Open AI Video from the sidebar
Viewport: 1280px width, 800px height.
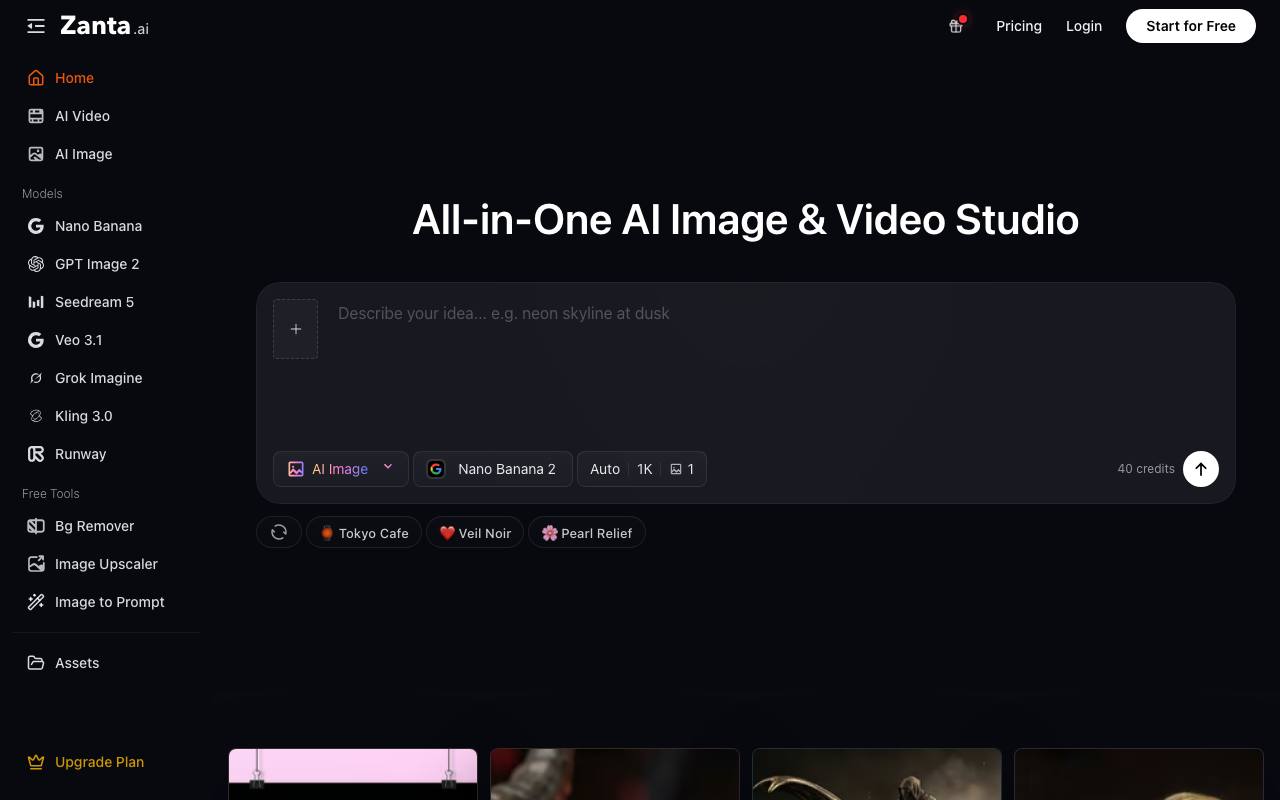[x=106, y=116]
